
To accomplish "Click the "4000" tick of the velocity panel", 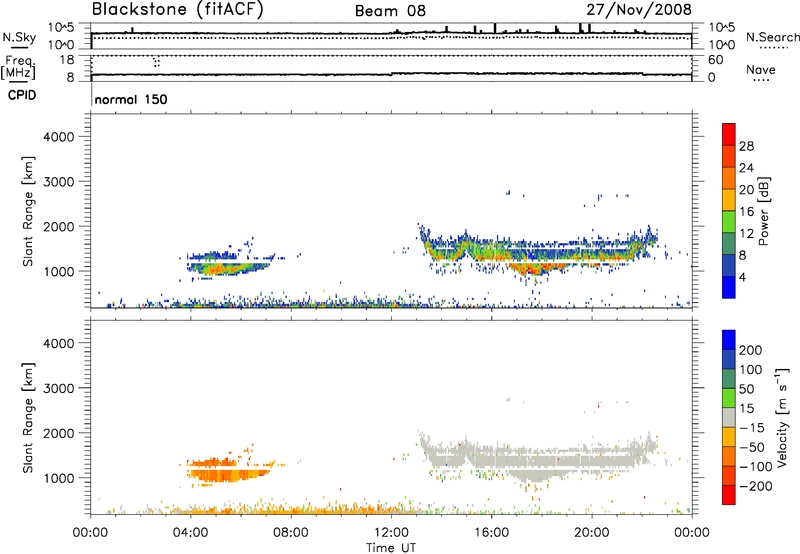I will pyautogui.click(x=58, y=343).
